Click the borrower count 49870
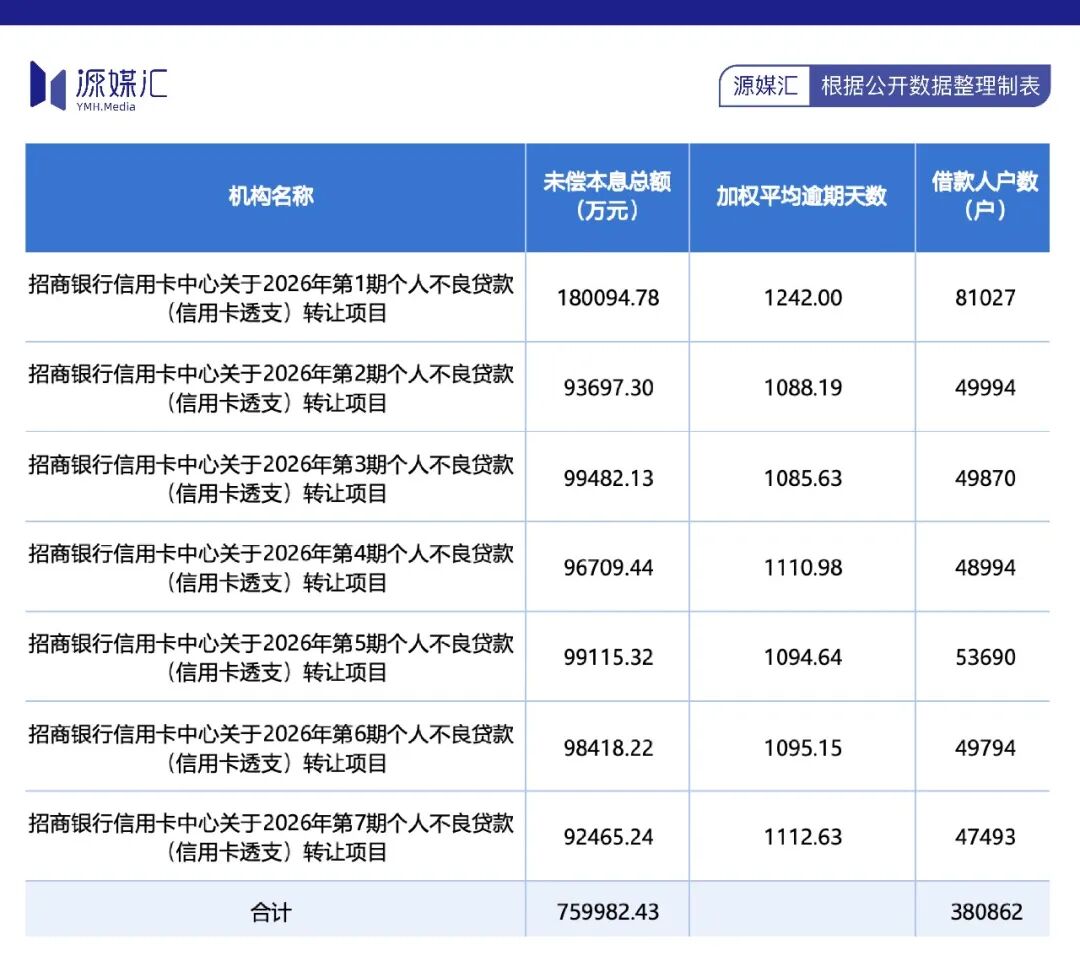 985,478
